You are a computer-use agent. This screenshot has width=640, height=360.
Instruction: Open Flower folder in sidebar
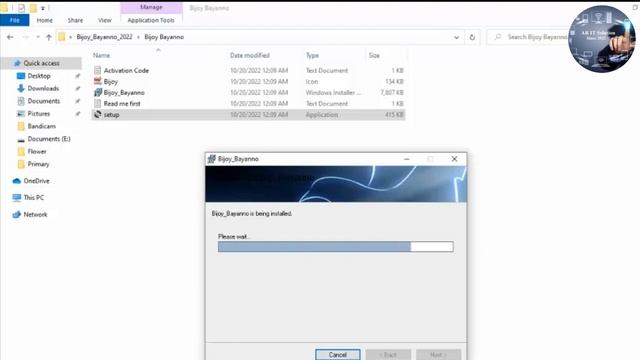(x=37, y=152)
